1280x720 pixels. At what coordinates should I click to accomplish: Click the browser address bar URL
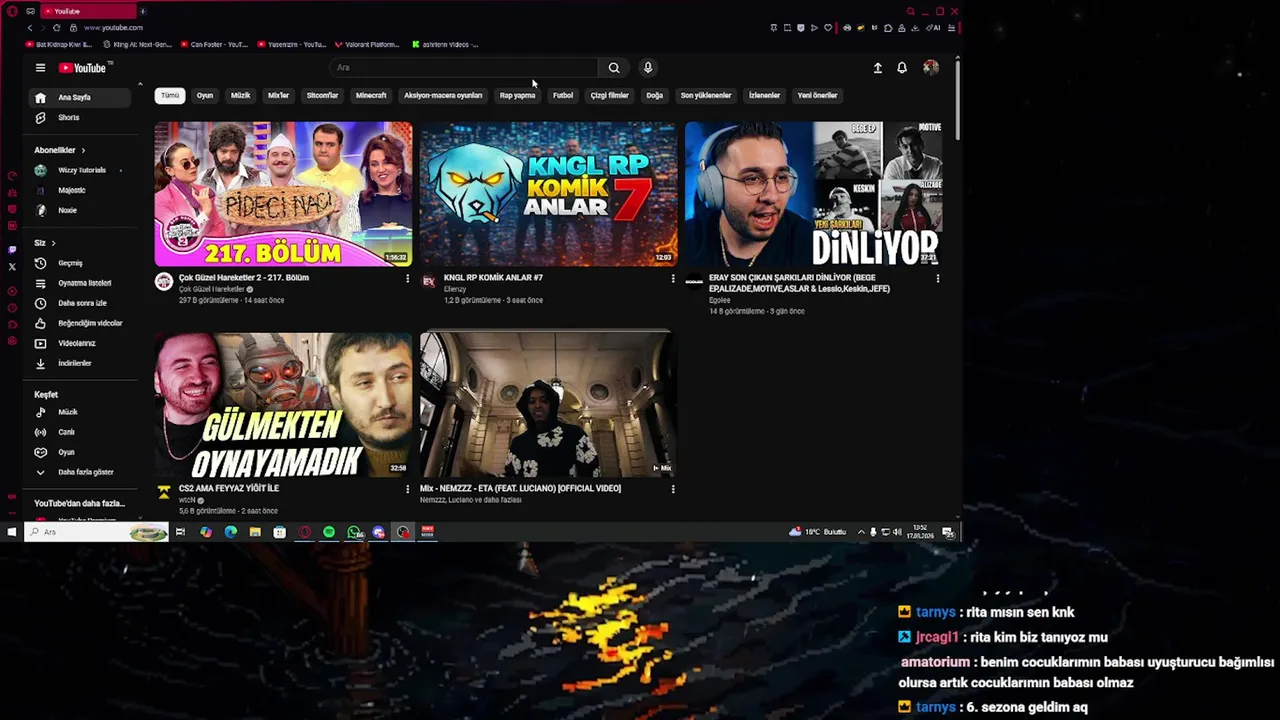[113, 28]
